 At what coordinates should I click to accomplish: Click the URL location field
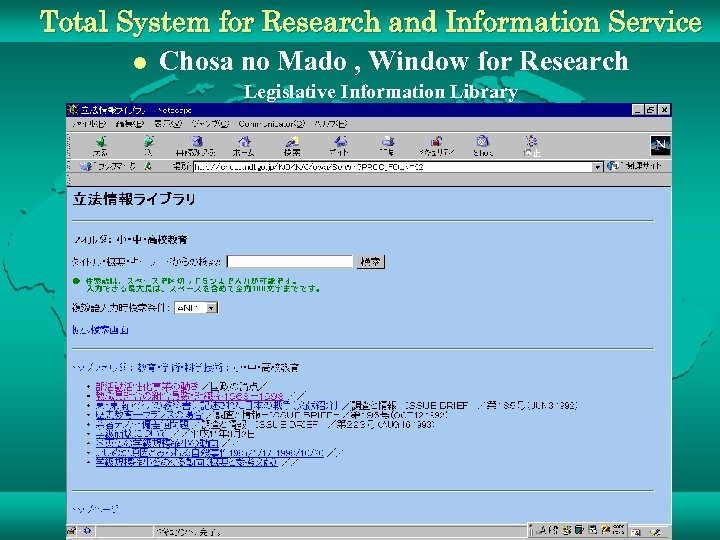coord(393,167)
